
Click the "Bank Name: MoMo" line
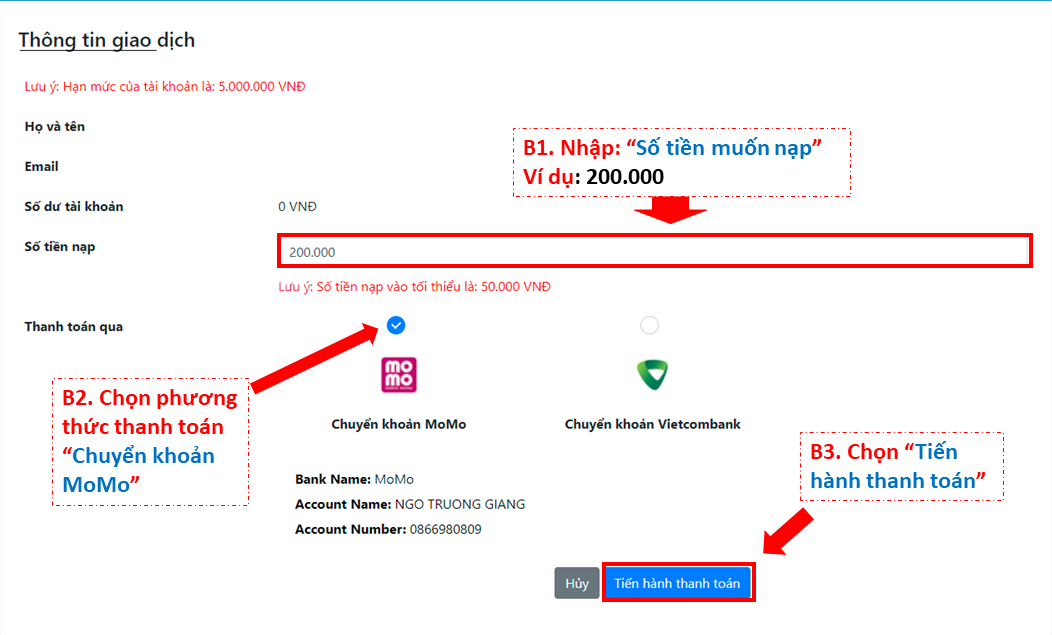coord(354,479)
